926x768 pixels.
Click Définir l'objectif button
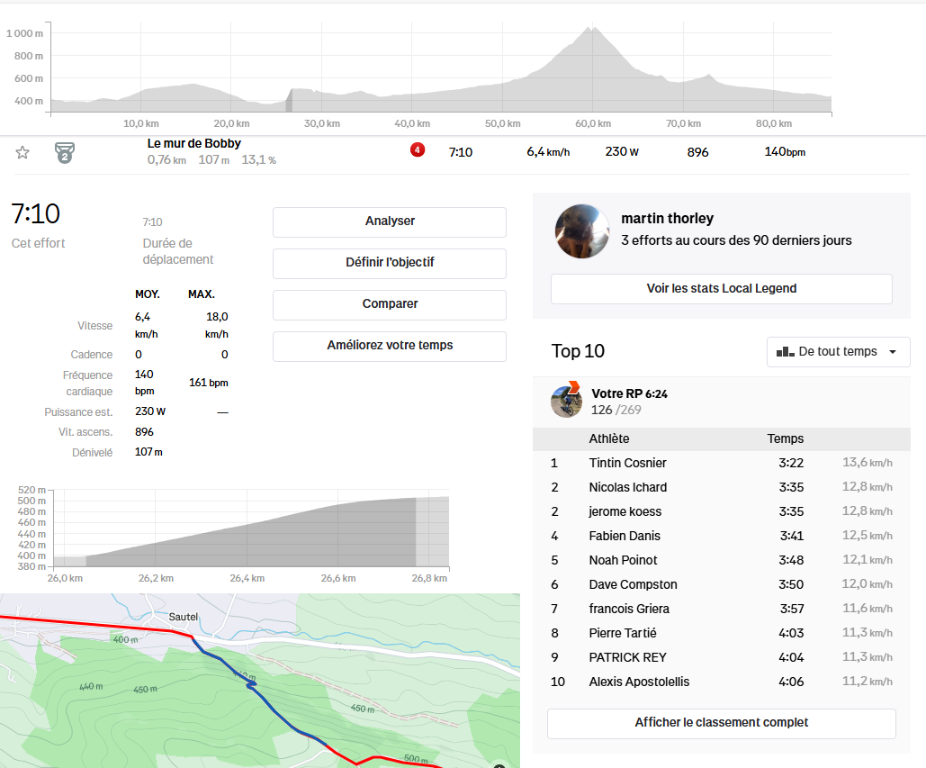[x=390, y=263]
